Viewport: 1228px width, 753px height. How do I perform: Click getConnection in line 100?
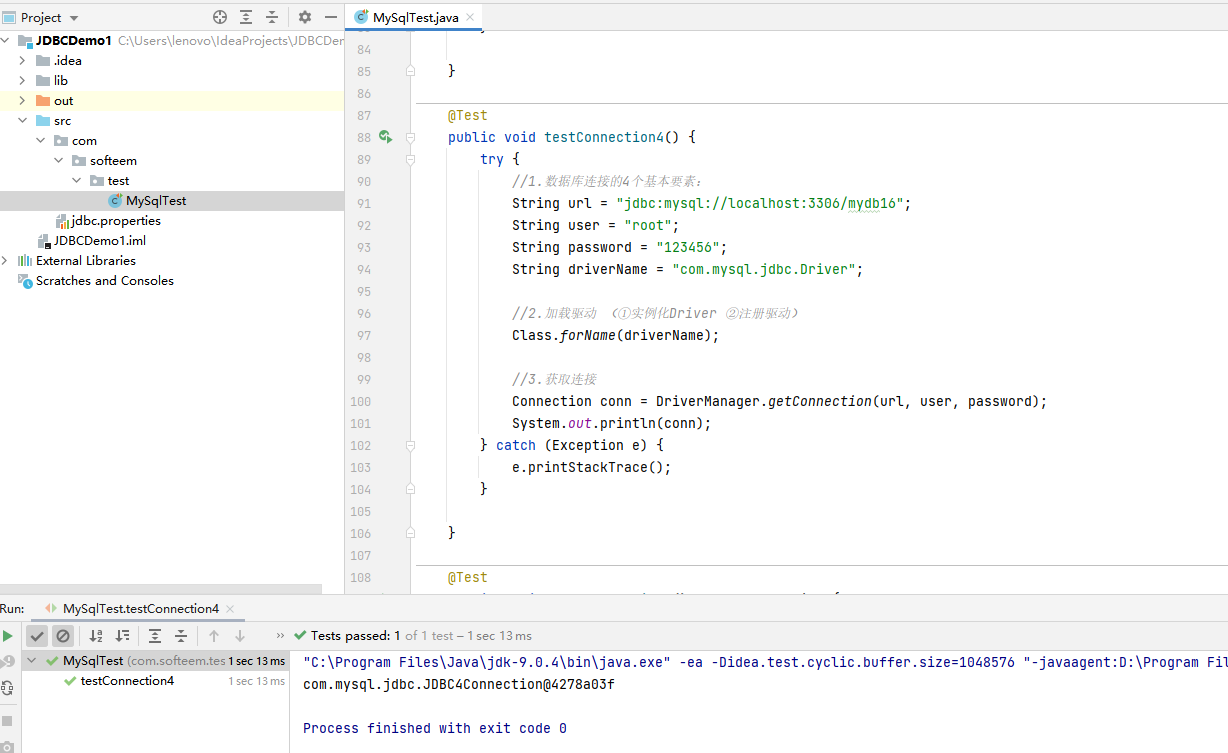(x=820, y=401)
